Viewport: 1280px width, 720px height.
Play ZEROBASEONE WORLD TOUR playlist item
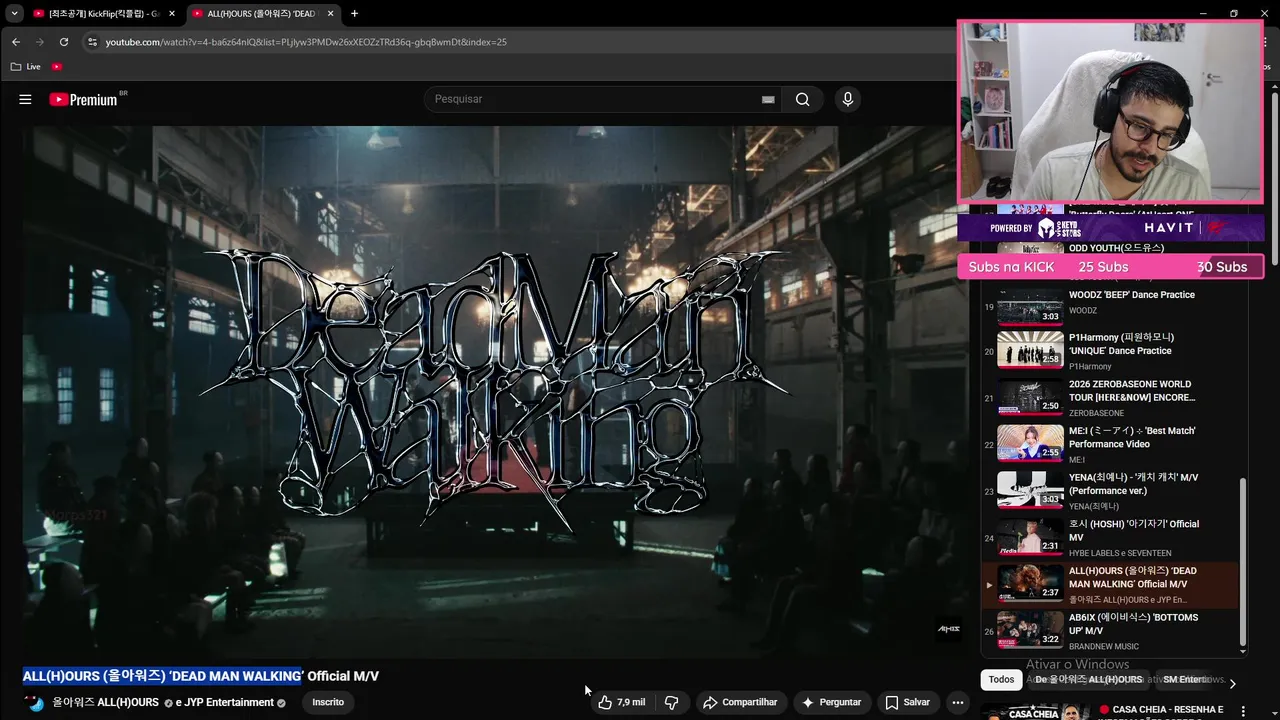[1110, 397]
